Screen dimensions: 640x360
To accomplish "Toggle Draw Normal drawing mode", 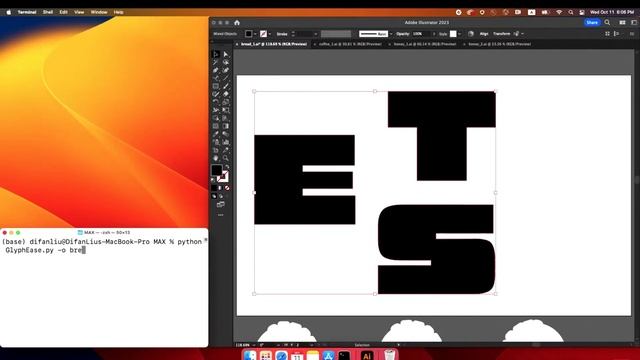I will (x=214, y=196).
